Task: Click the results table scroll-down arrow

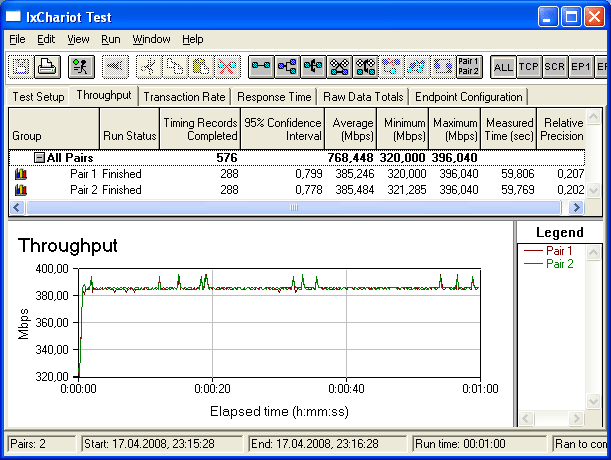Action: 593,191
